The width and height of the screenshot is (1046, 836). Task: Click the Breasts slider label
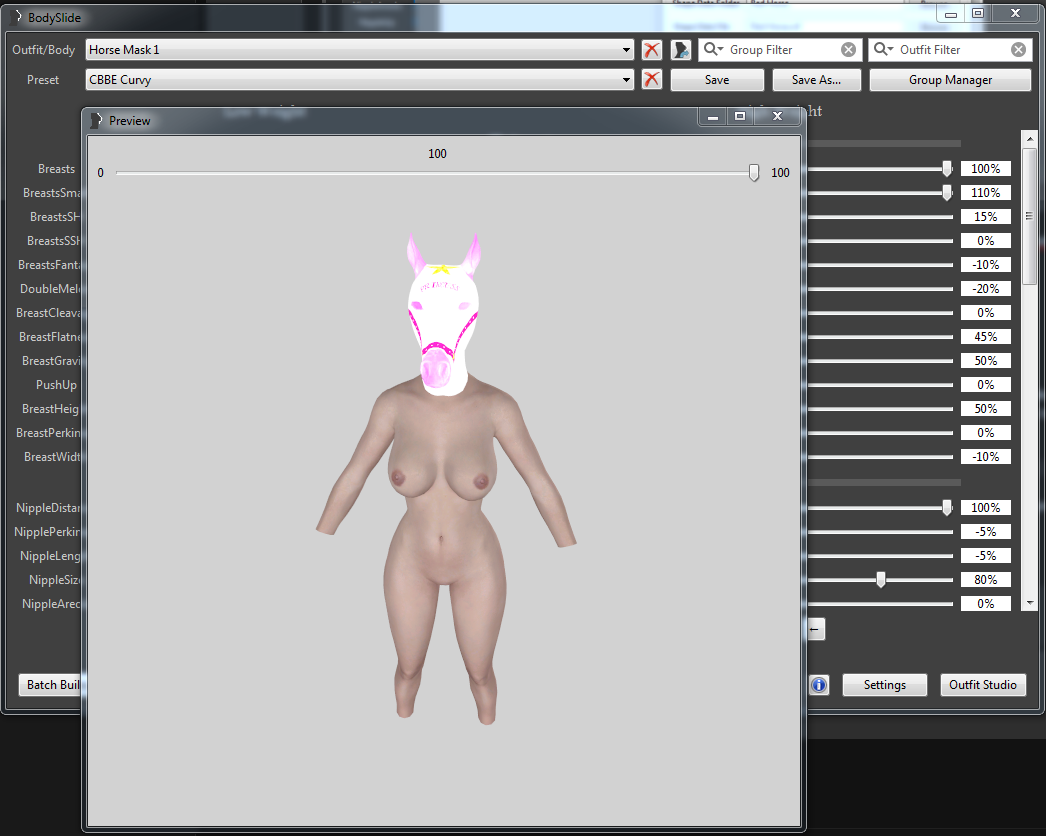(57, 169)
